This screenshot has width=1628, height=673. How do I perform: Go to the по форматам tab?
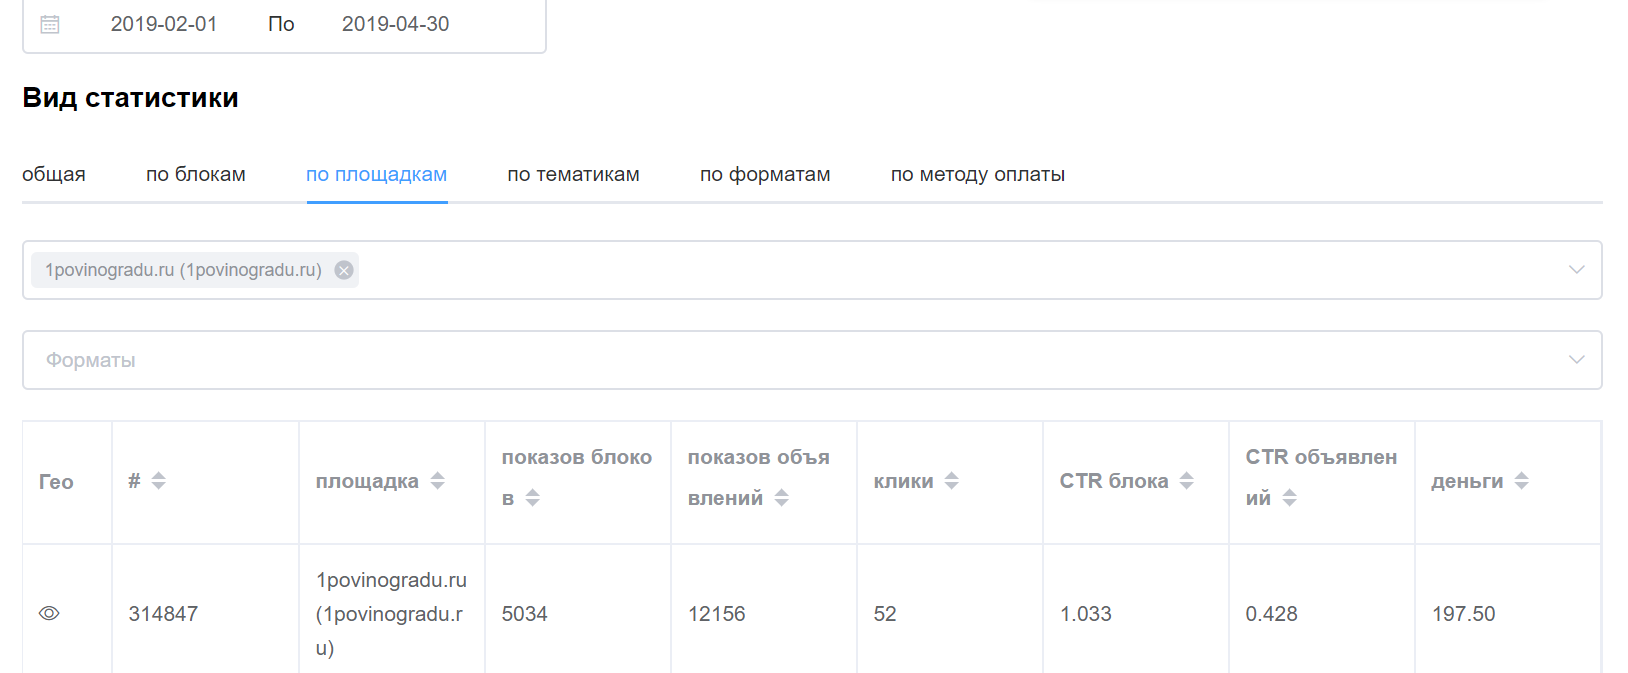[x=765, y=174]
